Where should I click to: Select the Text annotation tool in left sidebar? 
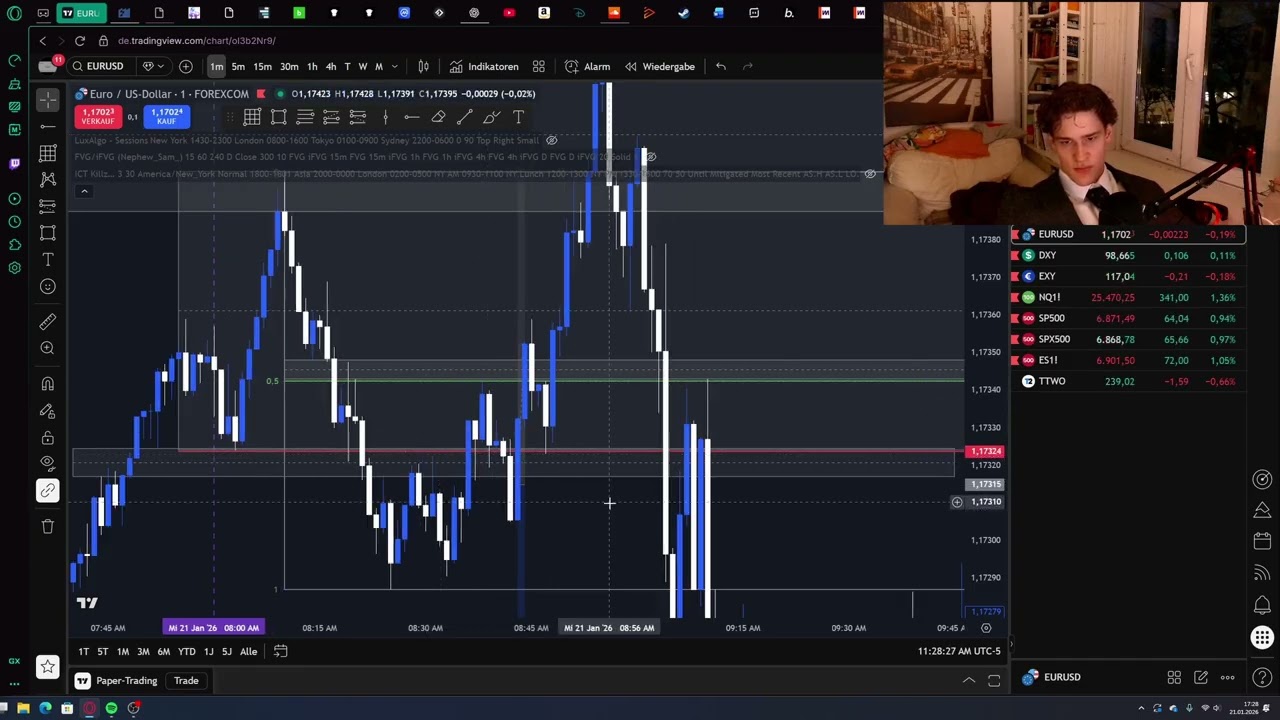point(47,259)
